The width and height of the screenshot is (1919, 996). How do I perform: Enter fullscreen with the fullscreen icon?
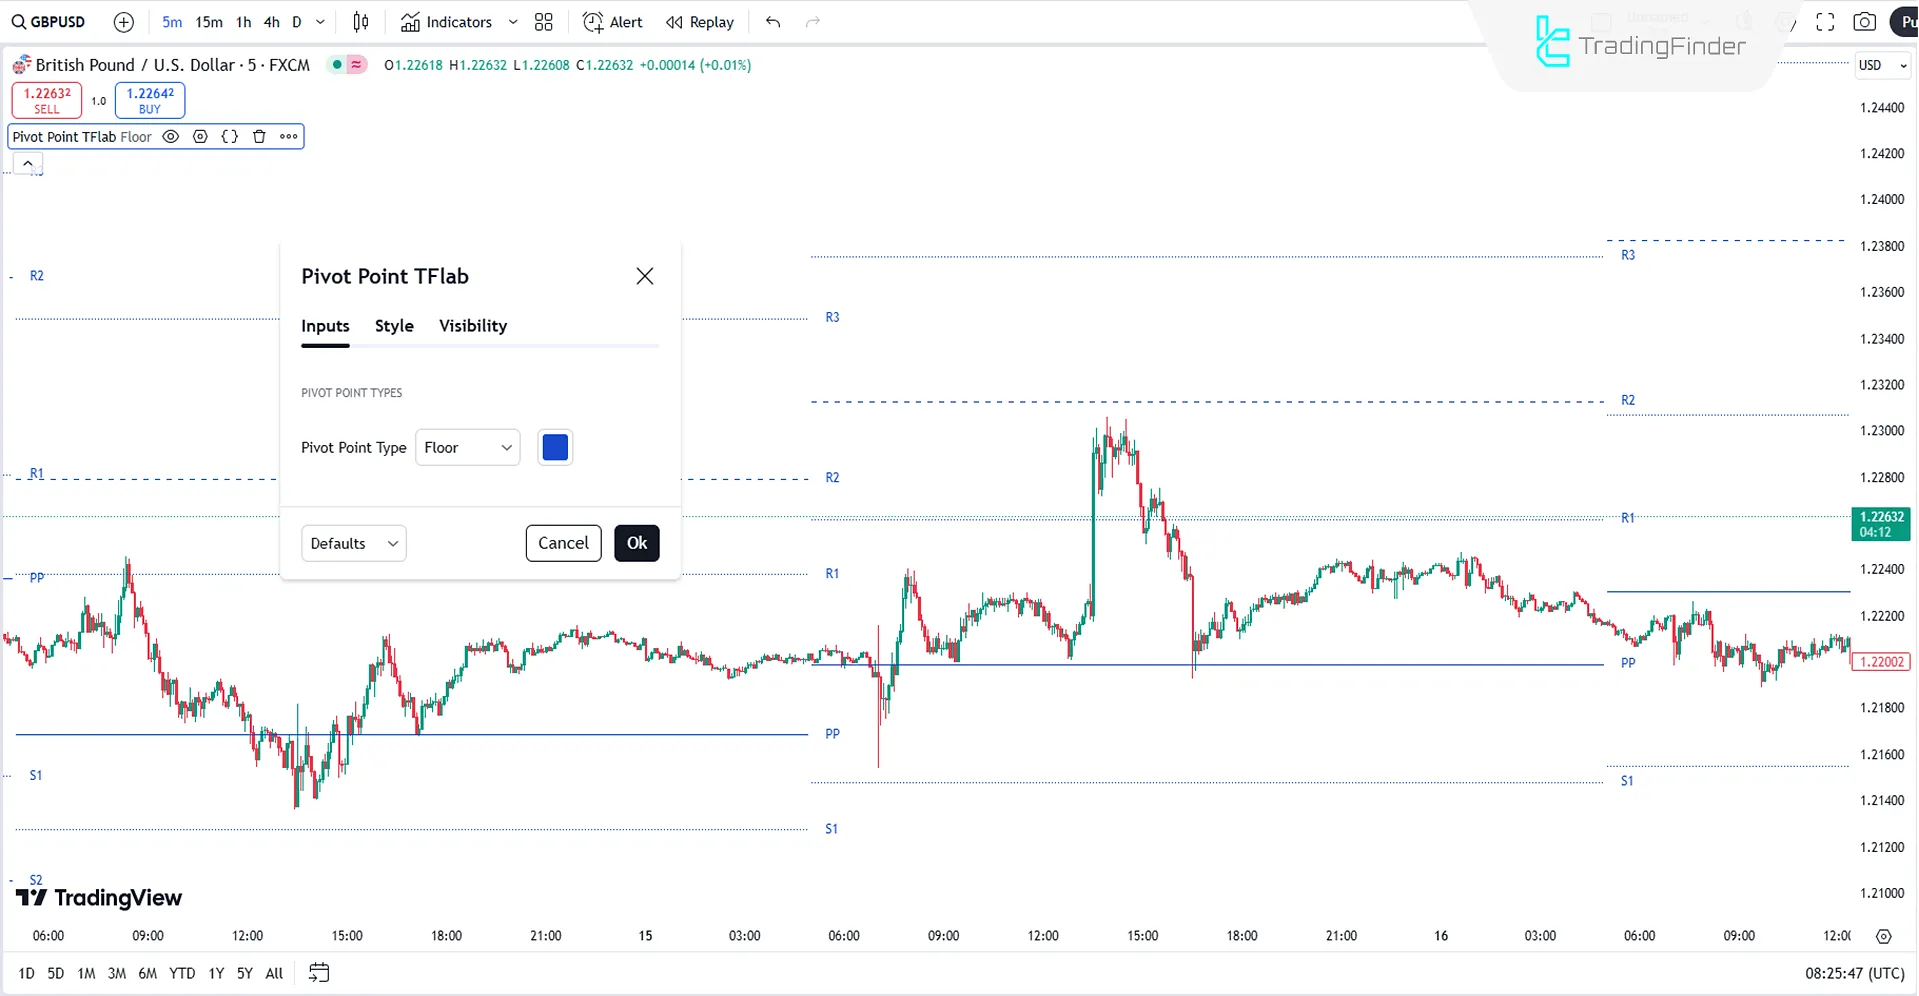pos(1825,21)
